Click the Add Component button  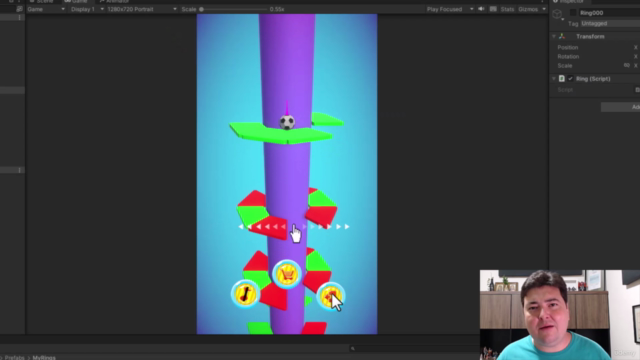tap(620, 107)
